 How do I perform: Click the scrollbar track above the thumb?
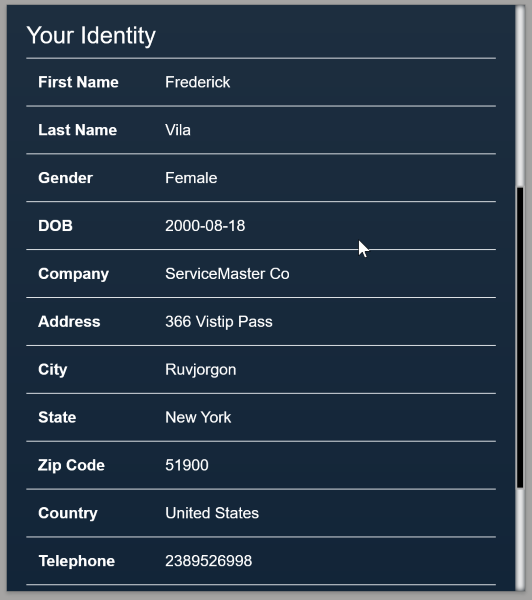click(520, 96)
